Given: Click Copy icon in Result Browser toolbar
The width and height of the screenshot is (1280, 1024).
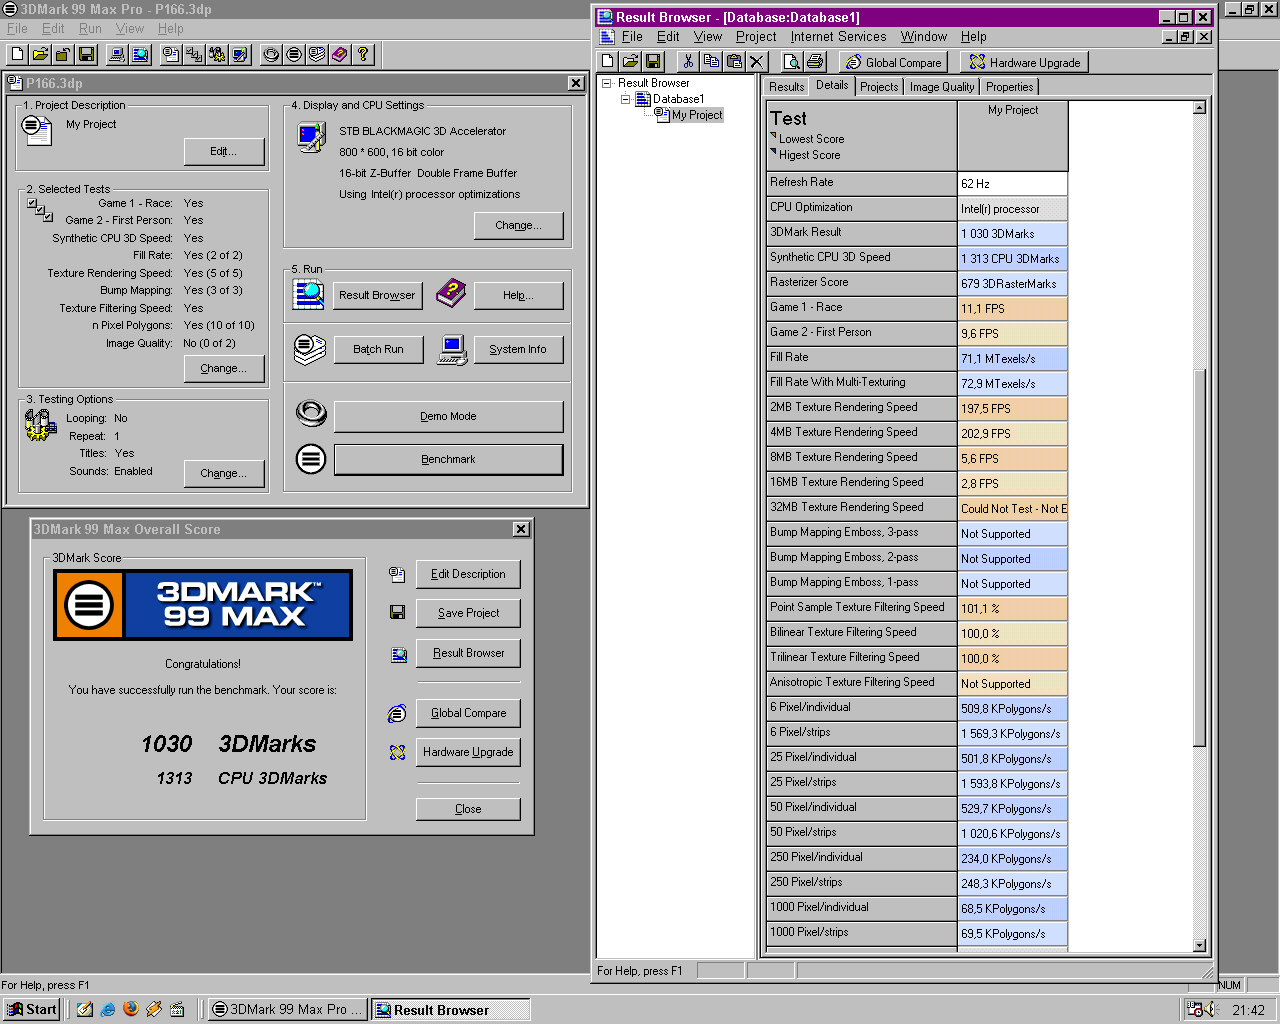Looking at the screenshot, I should pyautogui.click(x=711, y=62).
